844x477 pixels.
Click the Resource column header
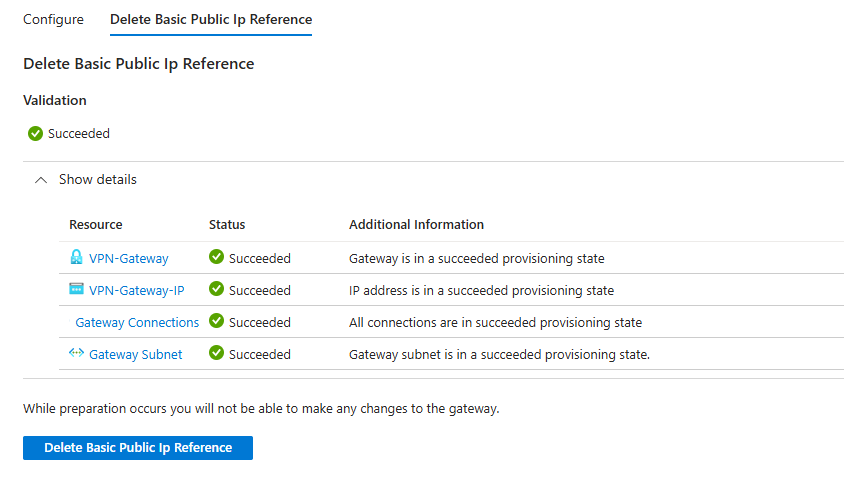tap(95, 224)
